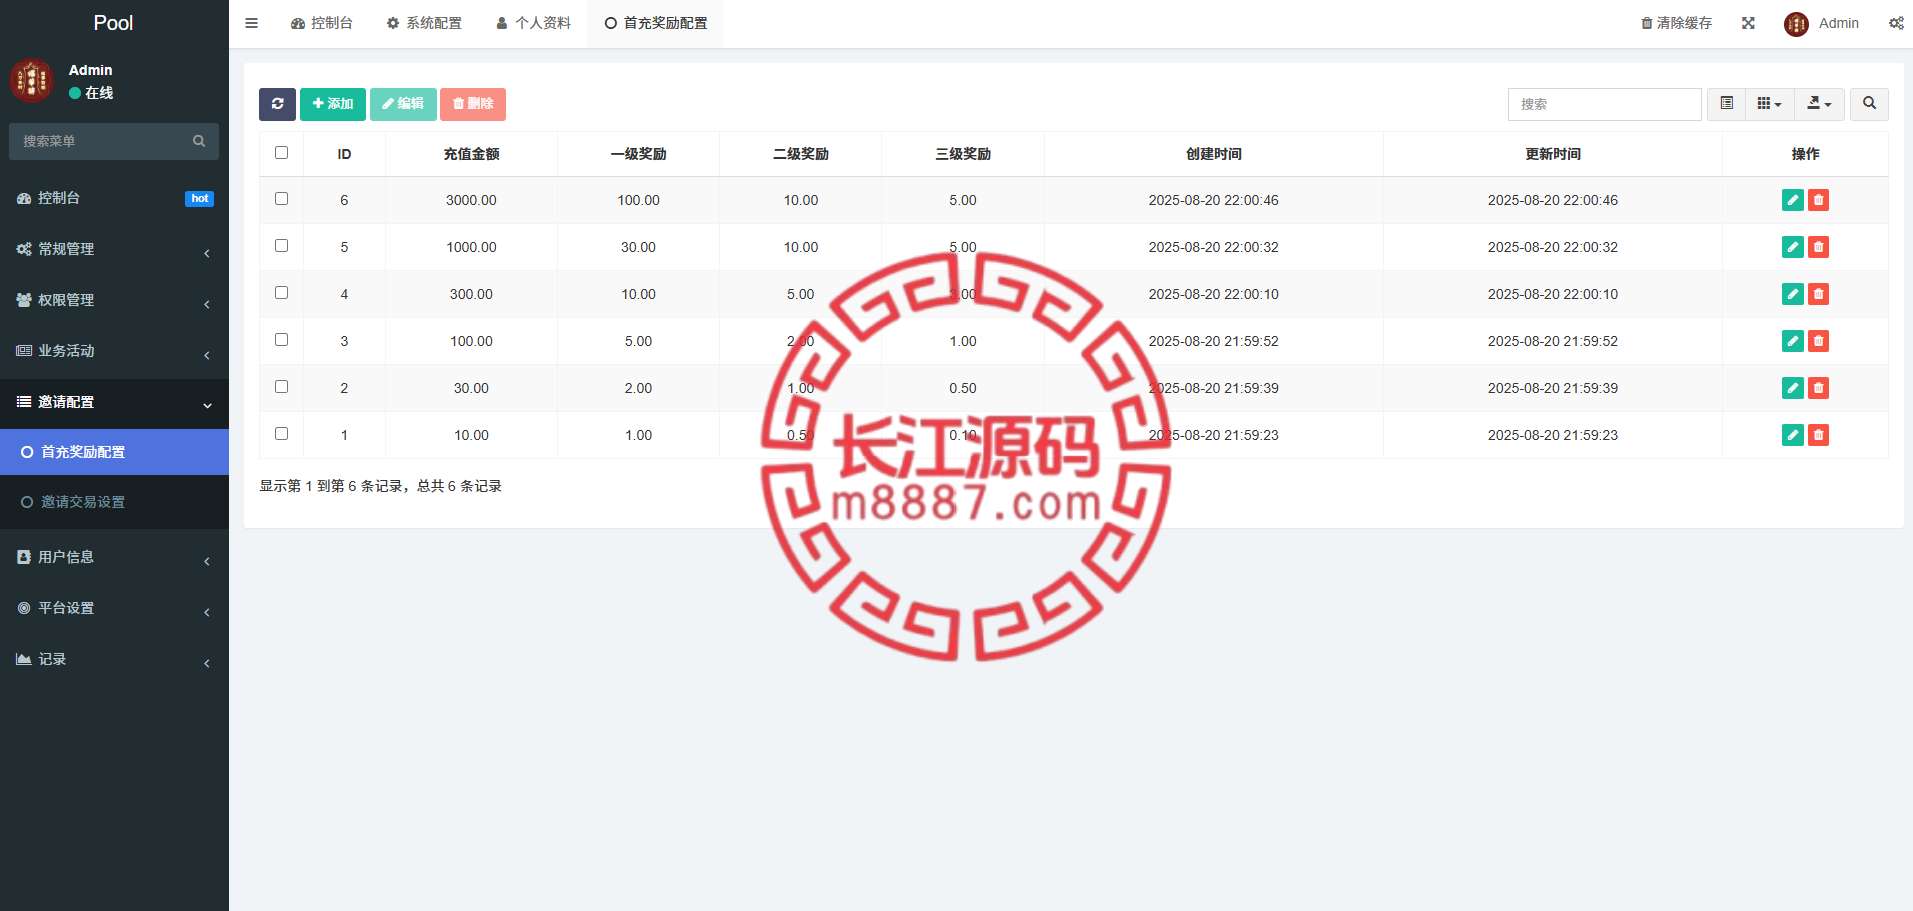This screenshot has height=911, width=1913.
Task: Toggle the sidebar hamburger menu
Action: 252,23
